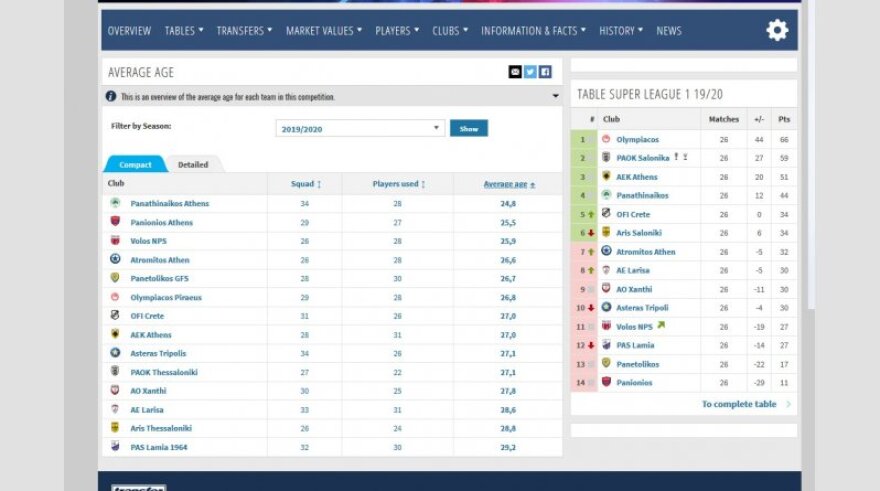Switch to the Detailed tab
The height and width of the screenshot is (491, 880).
pyautogui.click(x=193, y=165)
